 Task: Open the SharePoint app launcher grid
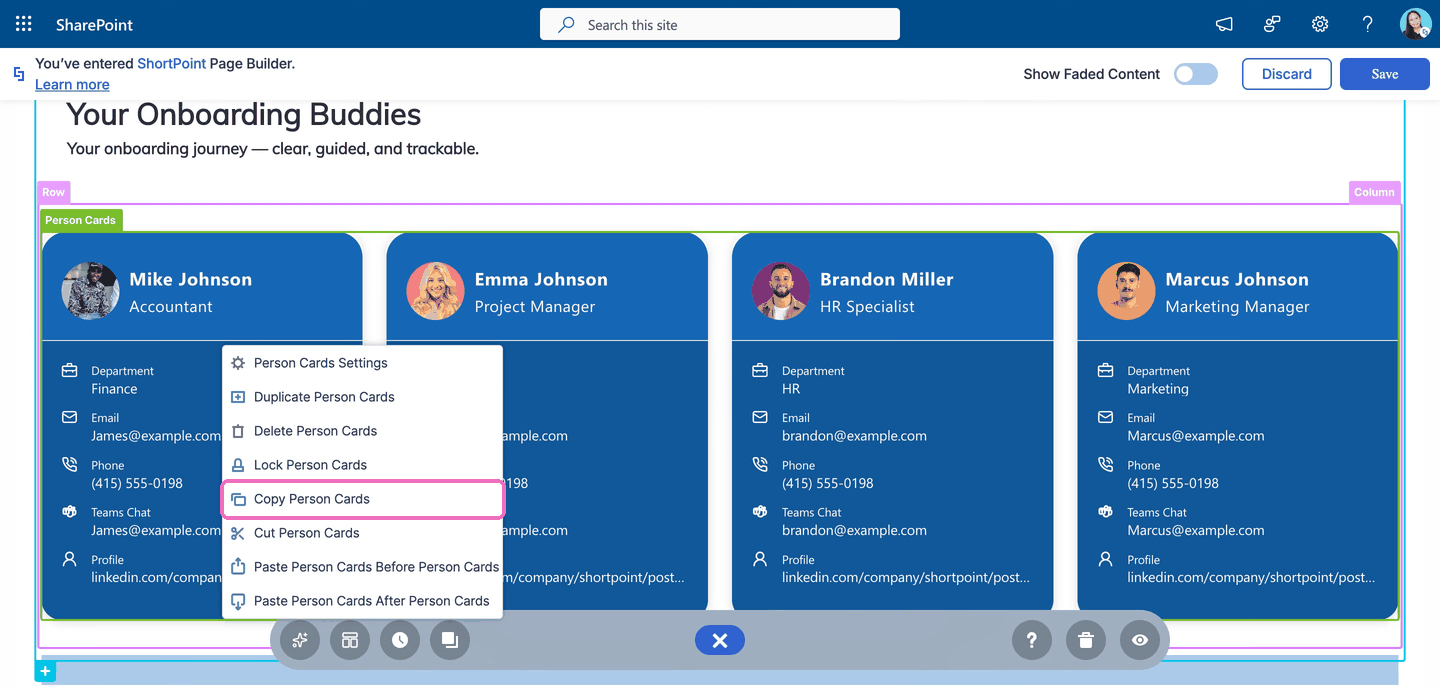[x=24, y=24]
